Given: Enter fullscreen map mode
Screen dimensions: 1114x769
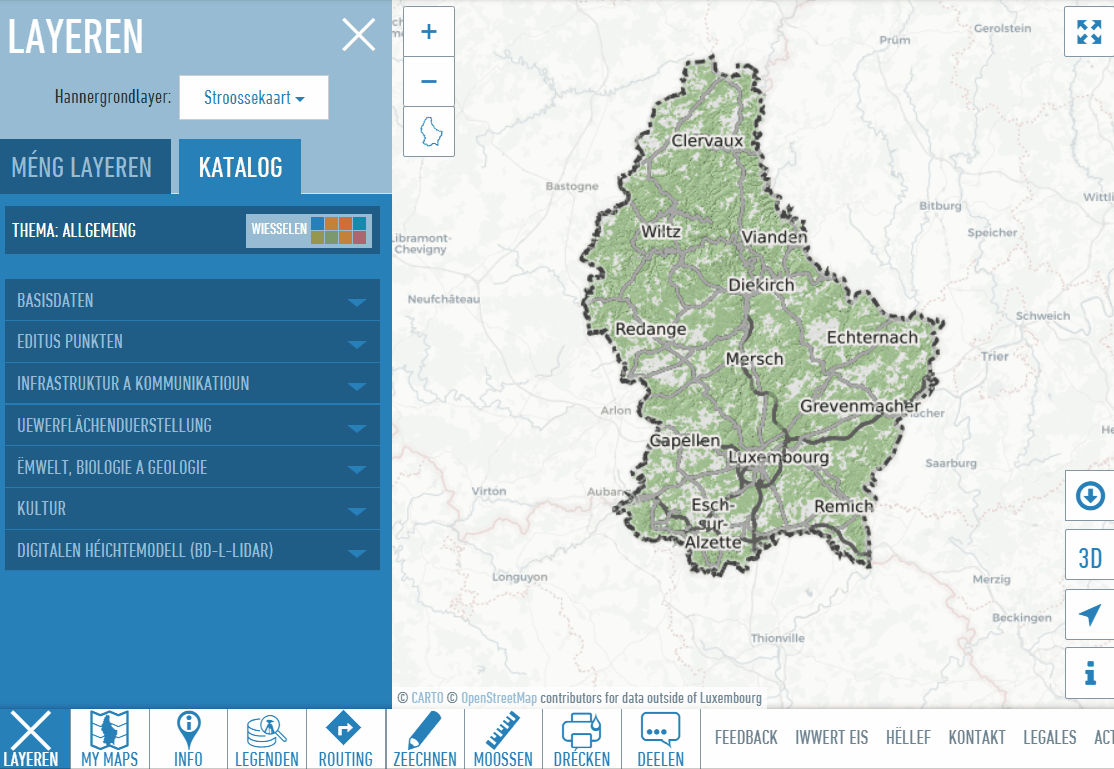Looking at the screenshot, I should pyautogui.click(x=1088, y=31).
